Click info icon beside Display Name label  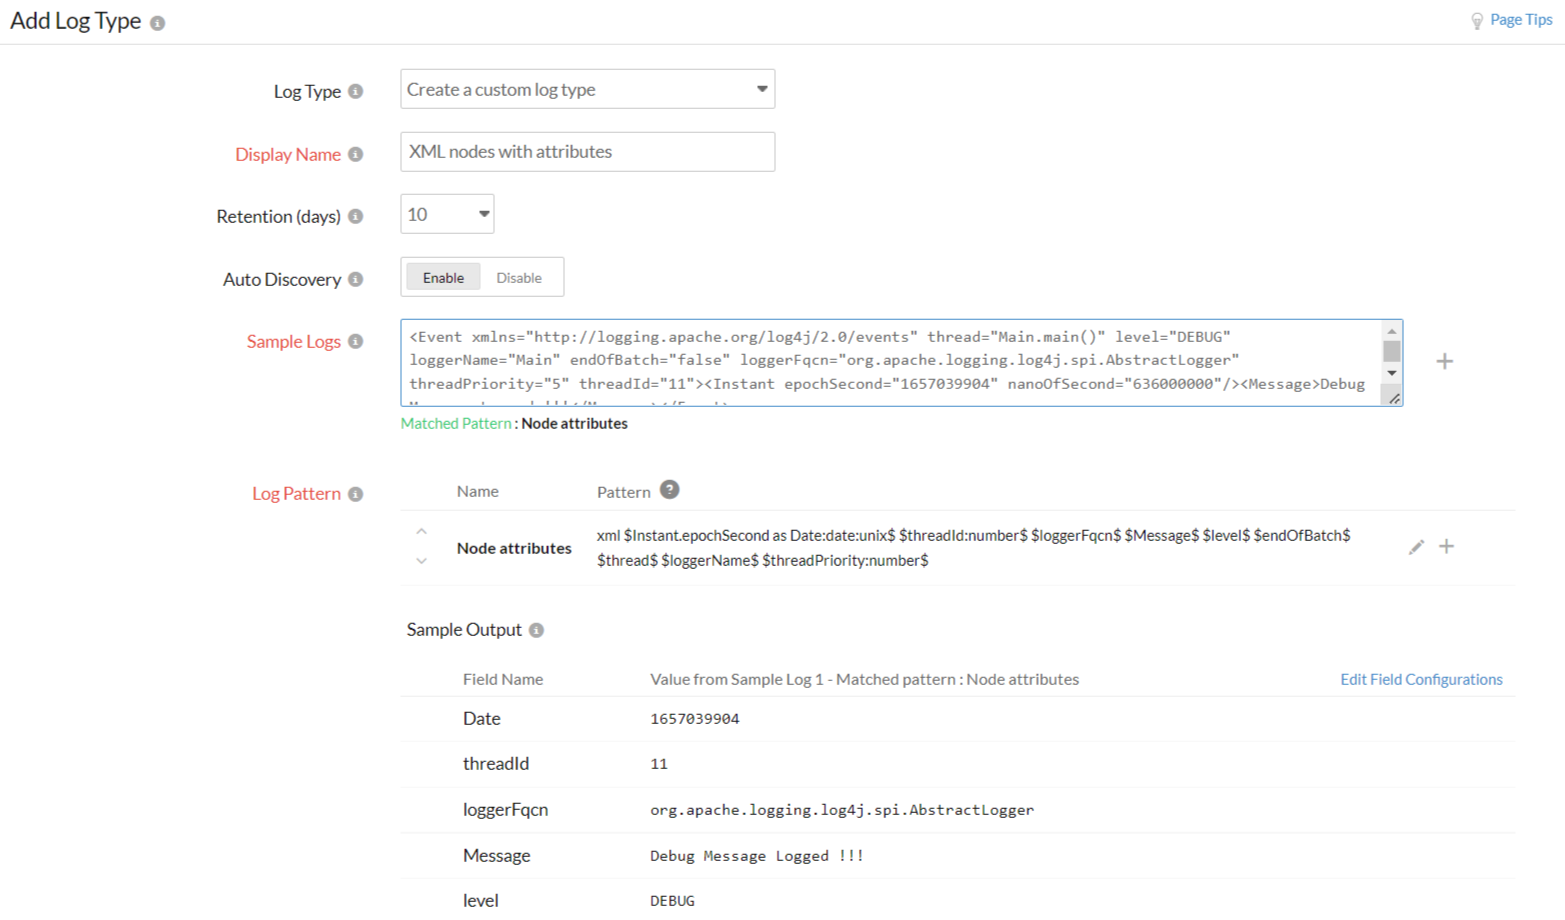(355, 154)
